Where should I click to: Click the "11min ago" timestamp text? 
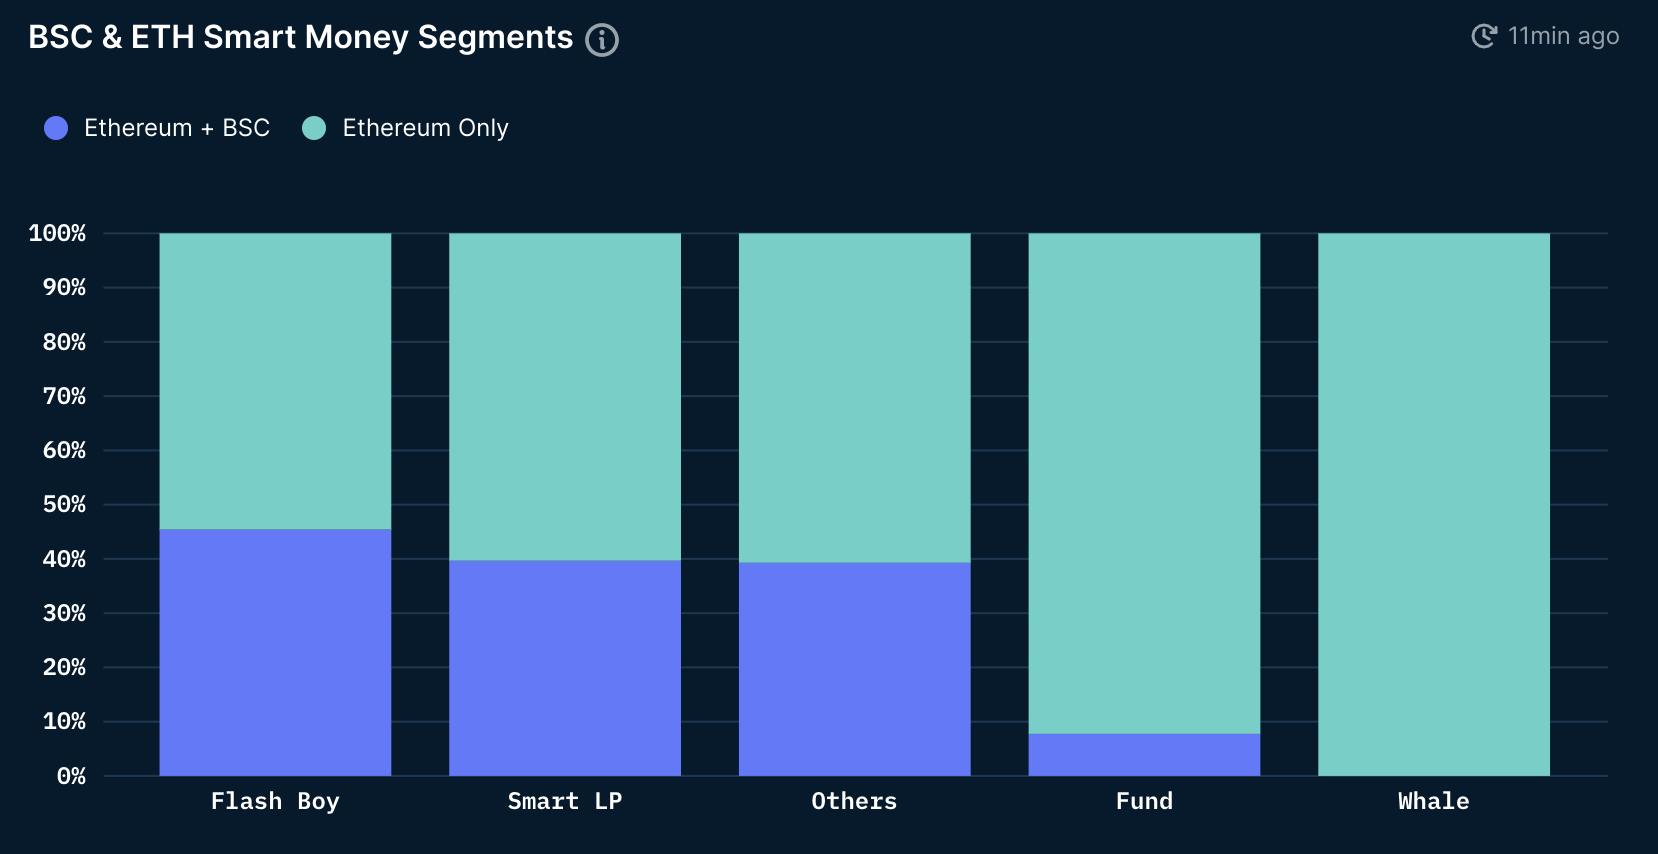tap(1563, 36)
